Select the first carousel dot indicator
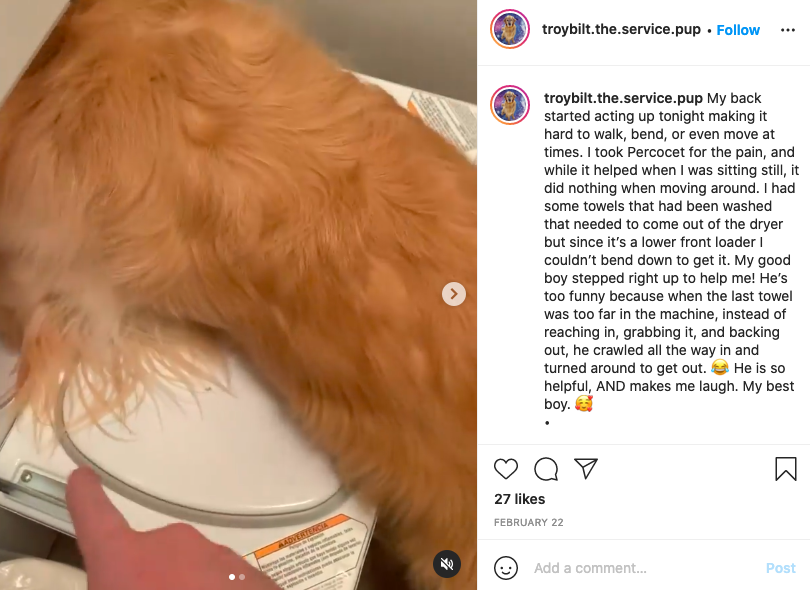Image resolution: width=810 pixels, height=590 pixels. (x=232, y=577)
